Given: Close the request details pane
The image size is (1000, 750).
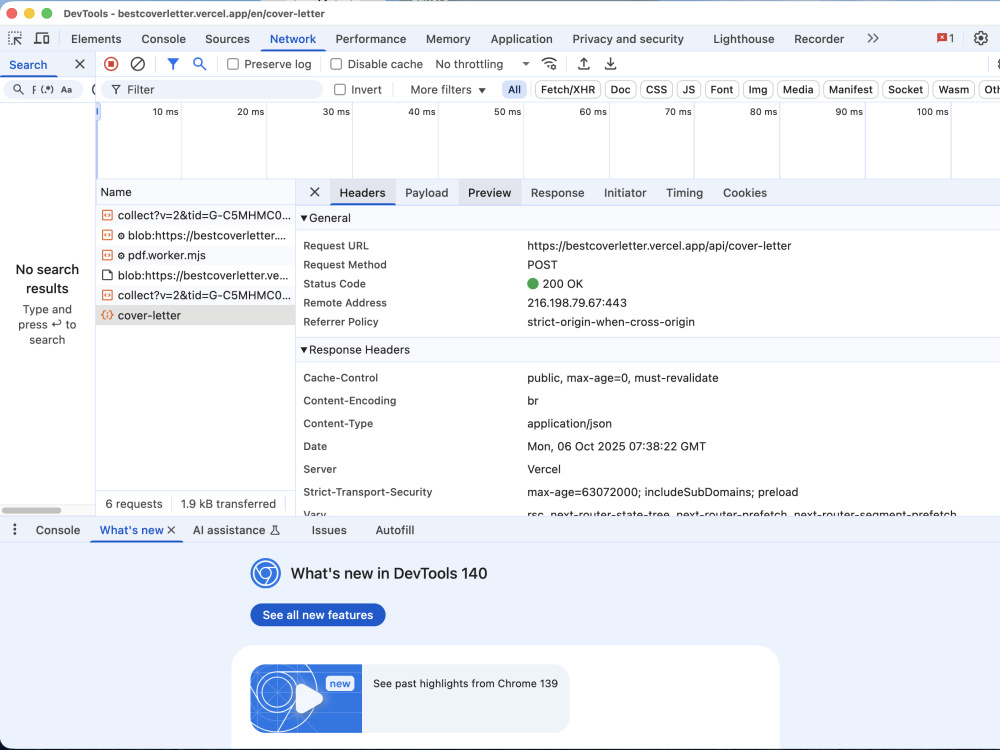Looking at the screenshot, I should click(314, 192).
